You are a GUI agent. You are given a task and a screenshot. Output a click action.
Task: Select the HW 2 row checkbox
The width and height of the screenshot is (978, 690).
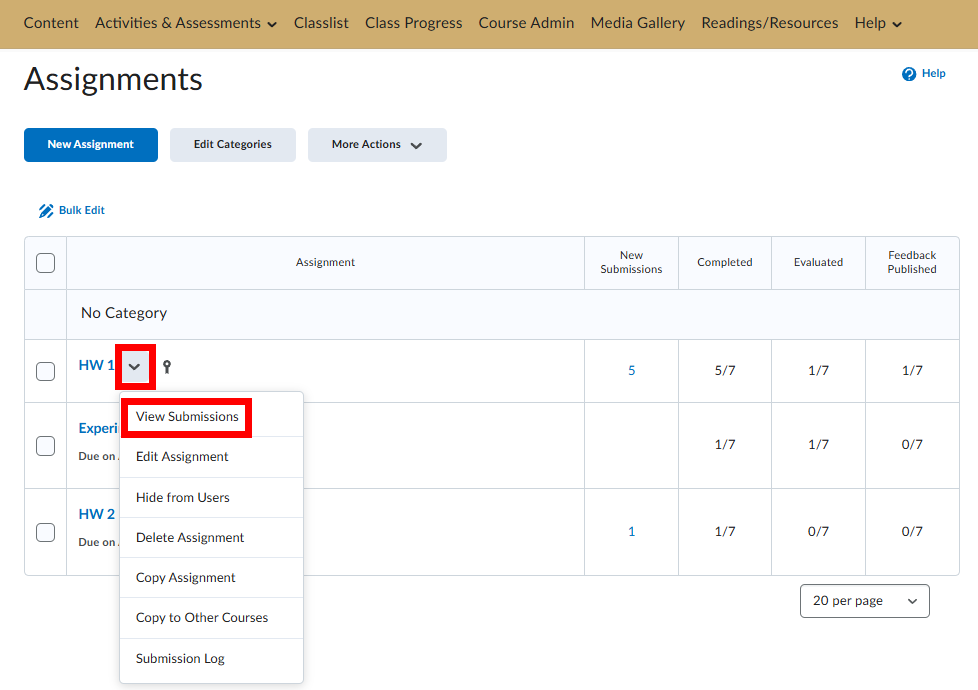click(x=45, y=532)
